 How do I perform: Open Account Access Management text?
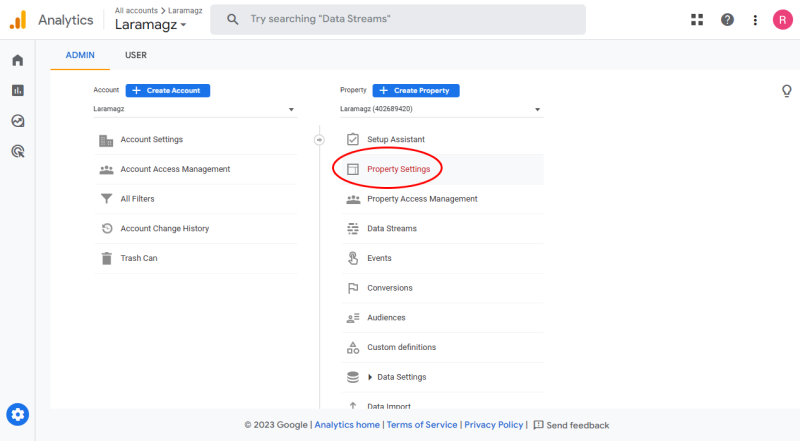tap(175, 169)
